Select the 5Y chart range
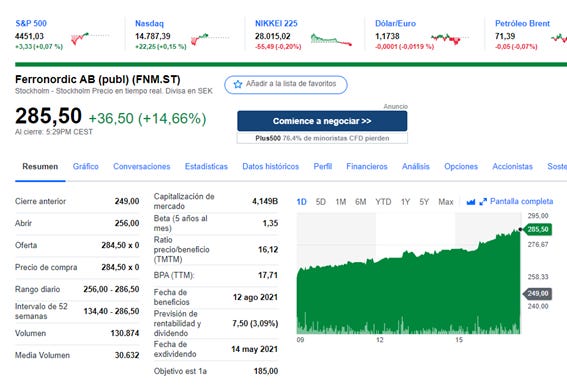This screenshot has height=388, width=567. pos(424,202)
